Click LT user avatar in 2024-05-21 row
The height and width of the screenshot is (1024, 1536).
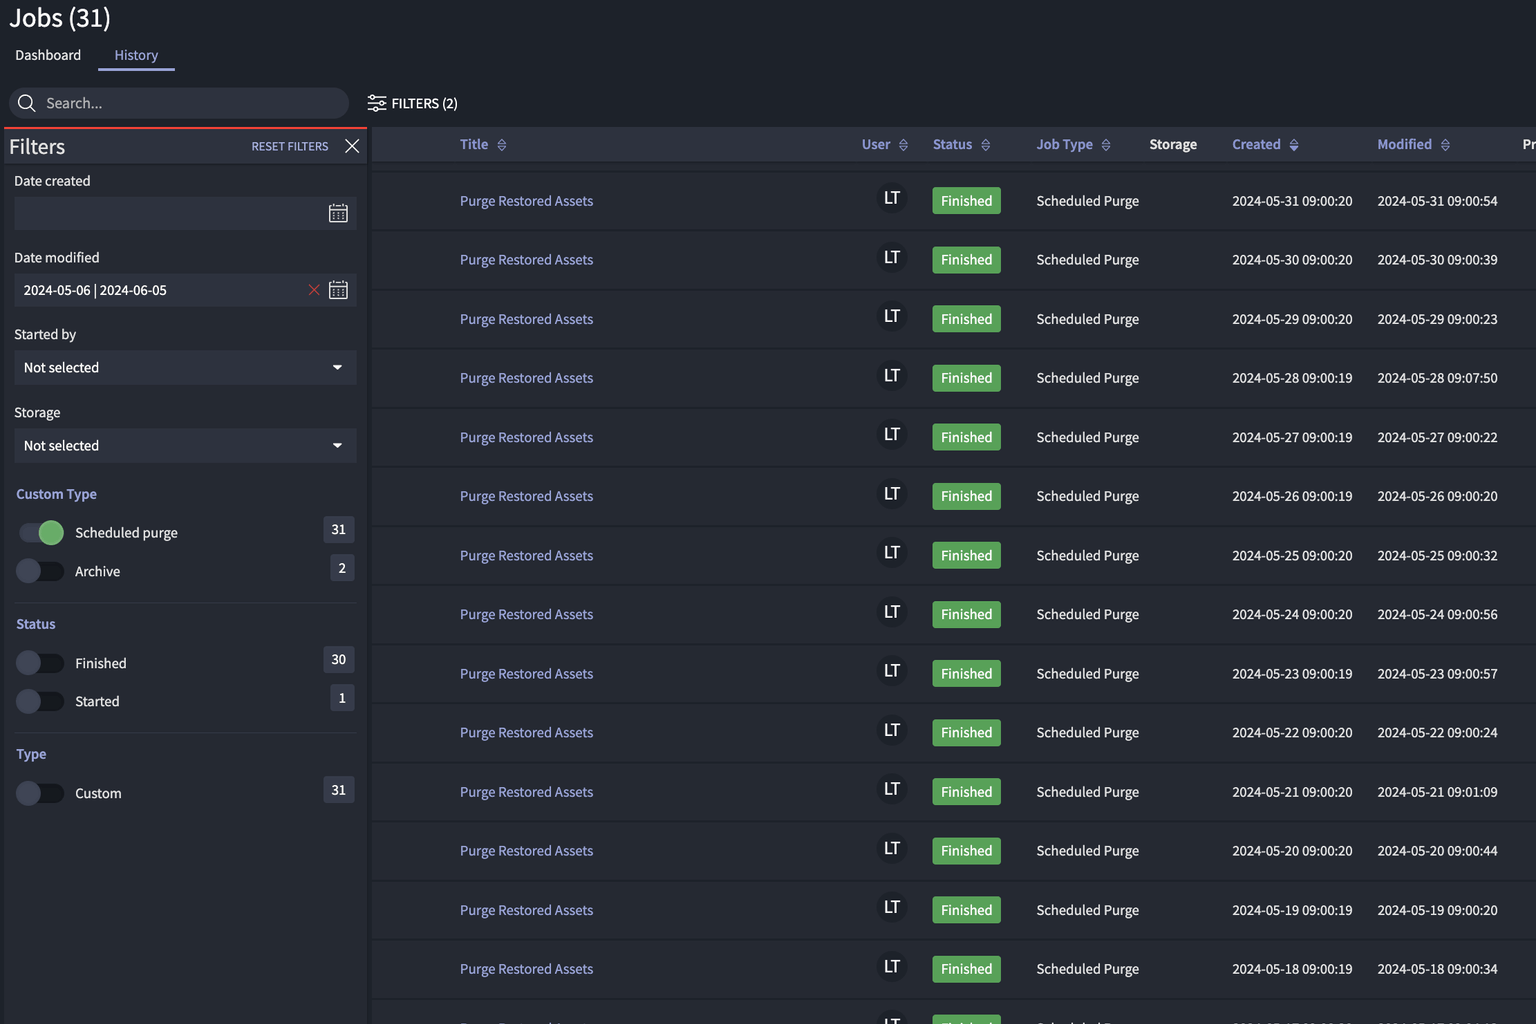point(892,790)
